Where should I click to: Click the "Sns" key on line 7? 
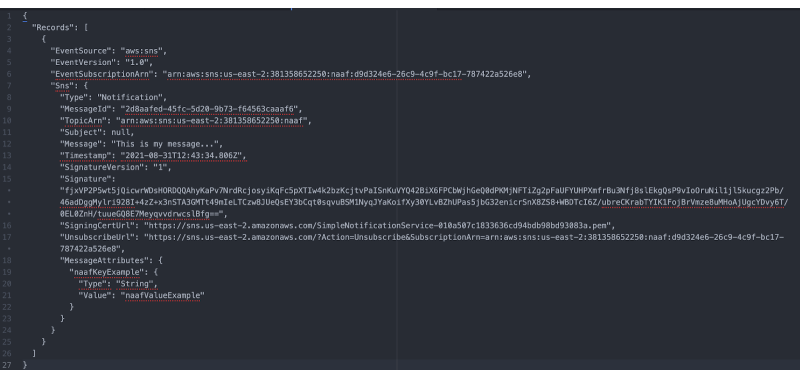62,86
